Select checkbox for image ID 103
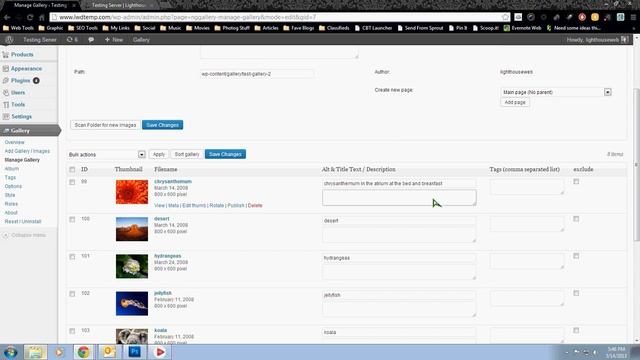 tap(72, 331)
